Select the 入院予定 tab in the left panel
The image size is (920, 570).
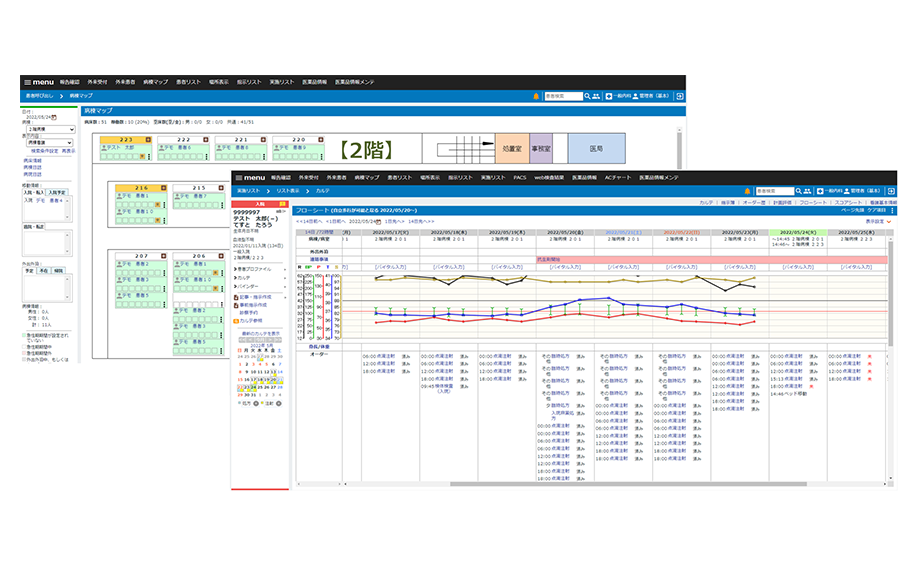point(57,191)
